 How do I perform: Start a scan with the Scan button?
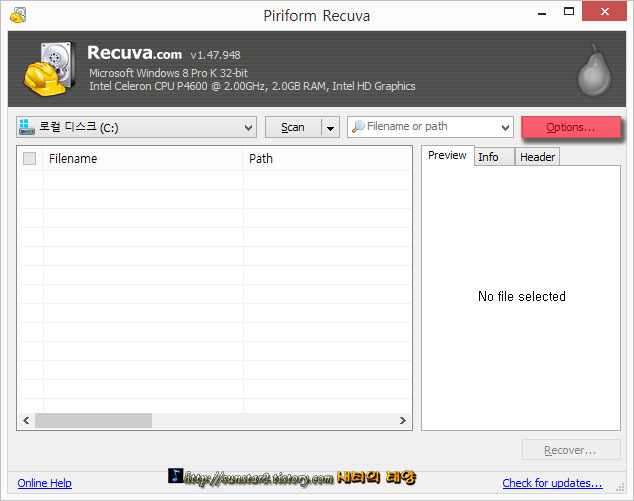[293, 127]
